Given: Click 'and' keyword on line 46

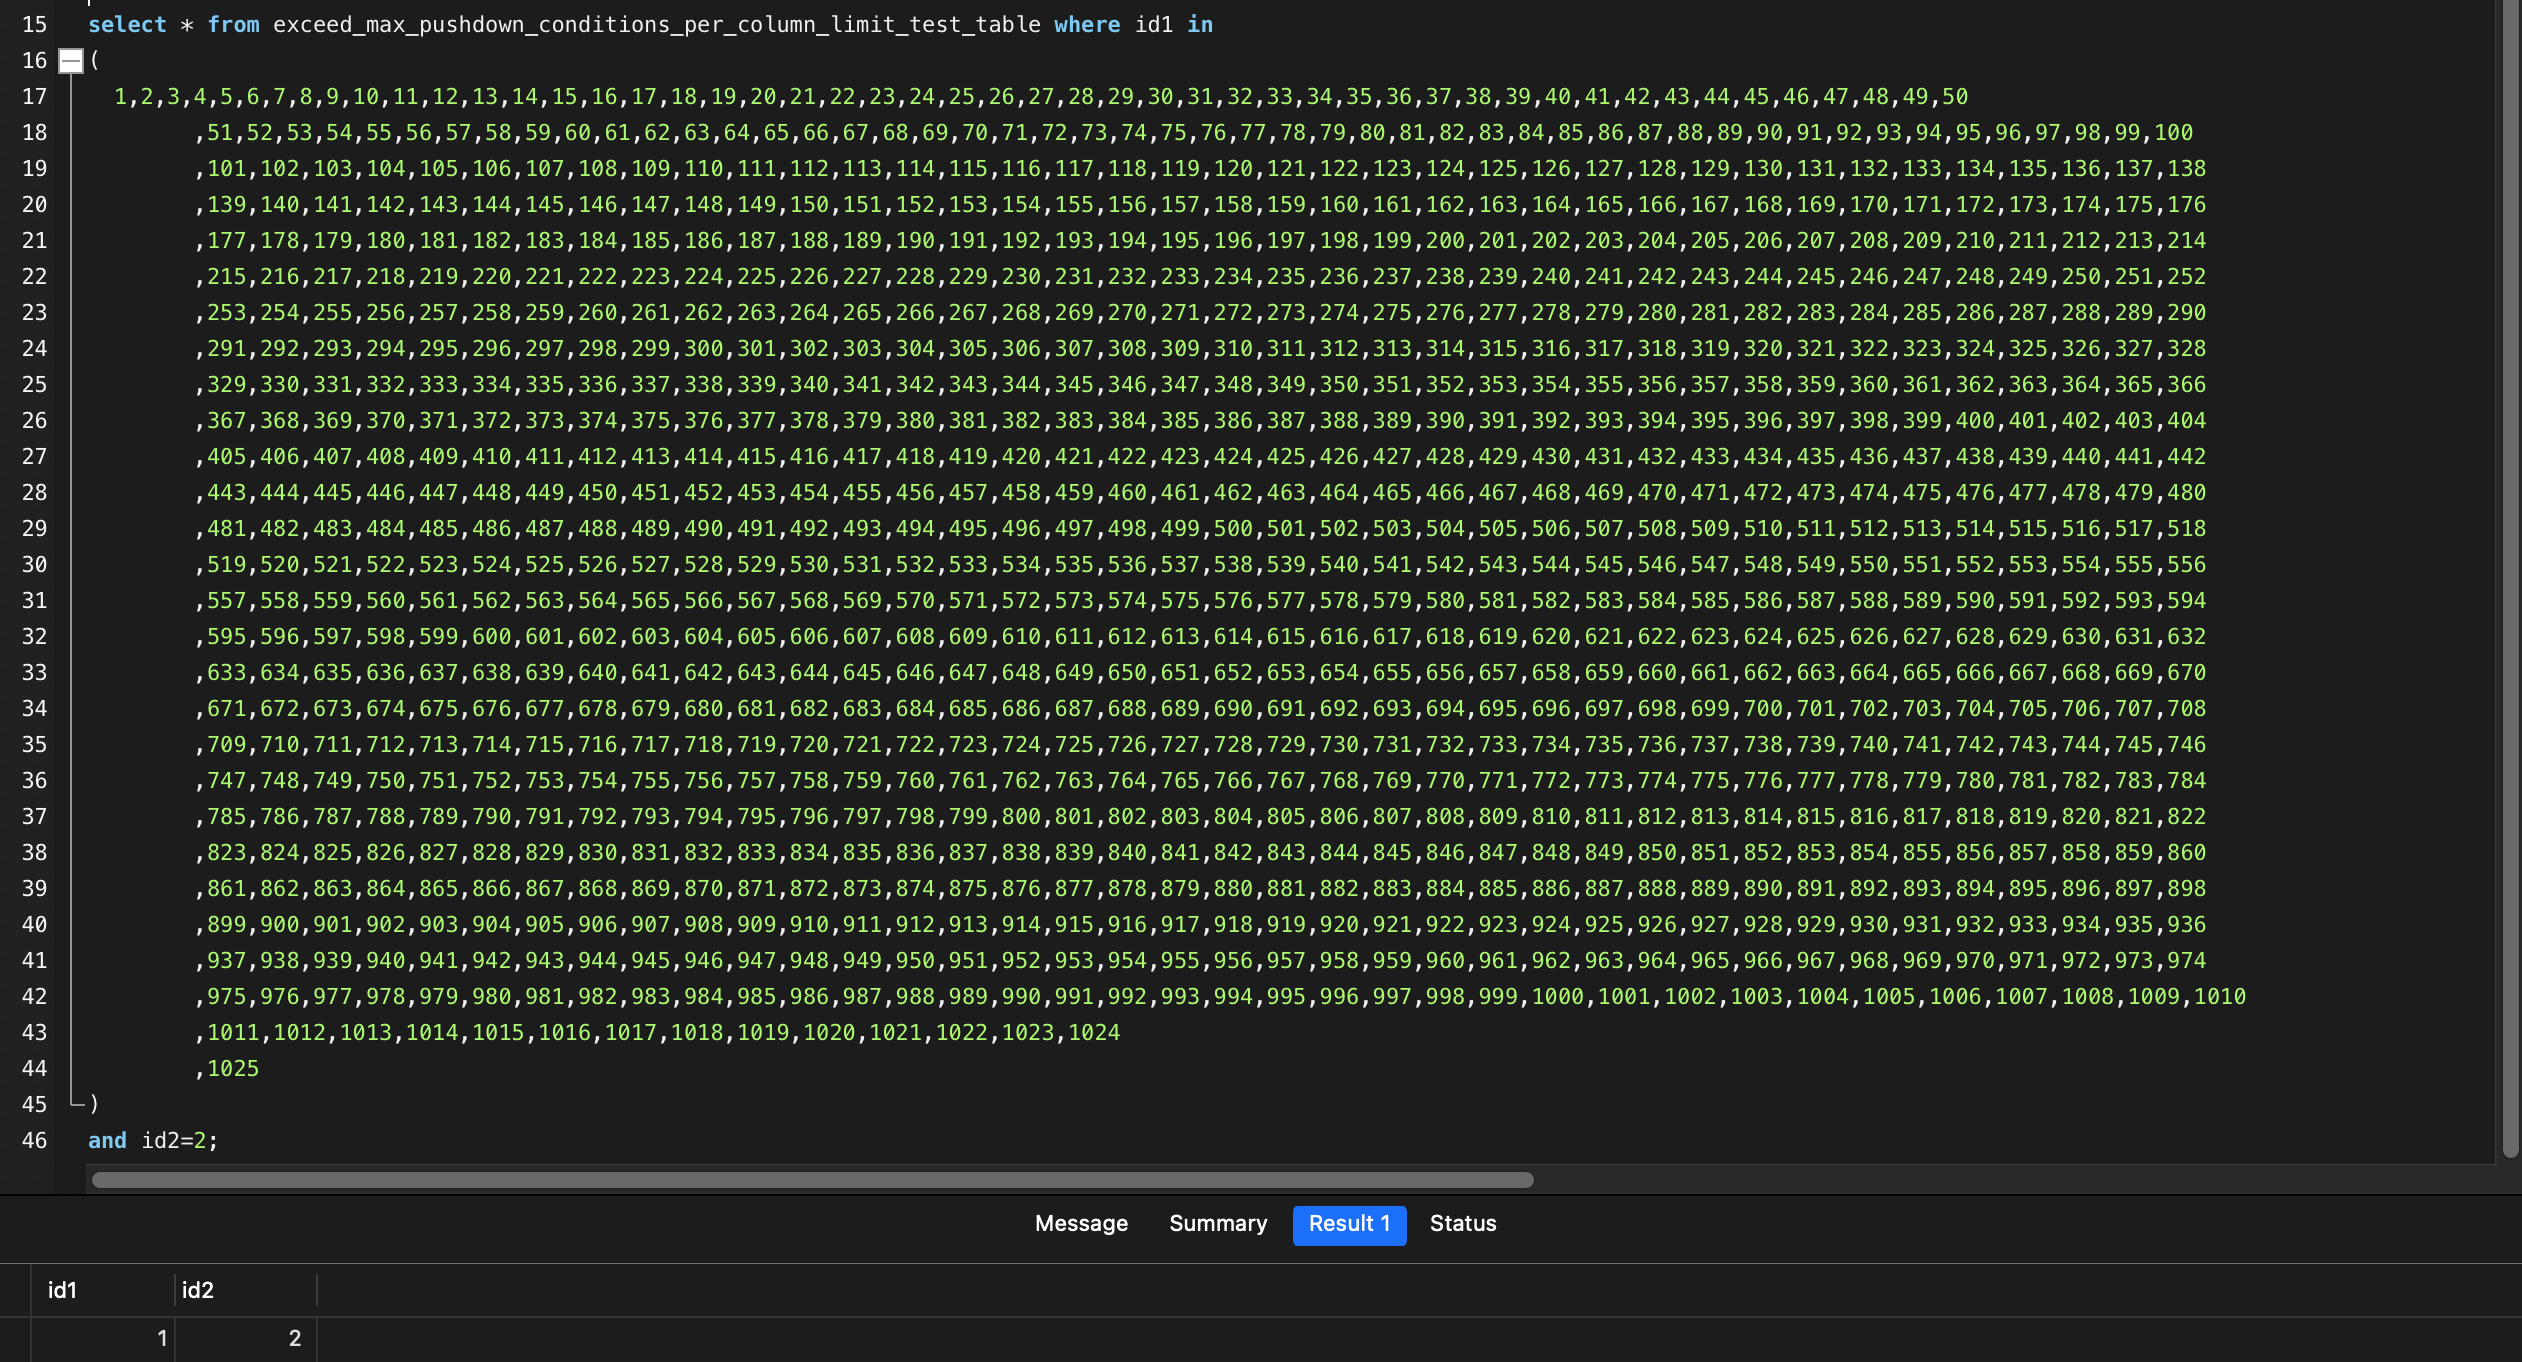Looking at the screenshot, I should point(107,1141).
